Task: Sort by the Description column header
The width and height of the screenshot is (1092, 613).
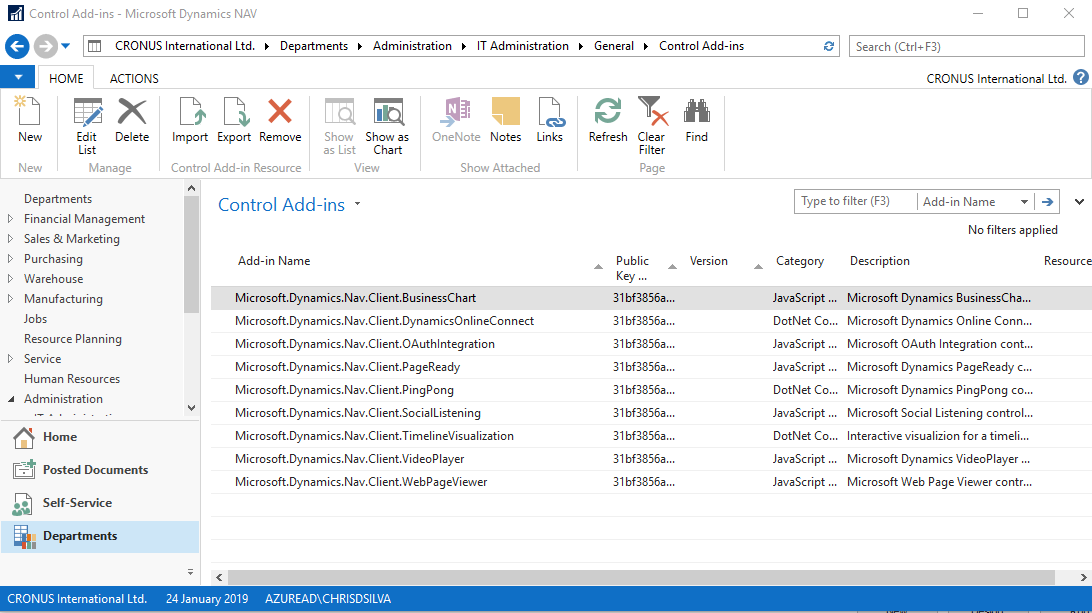Action: click(880, 261)
